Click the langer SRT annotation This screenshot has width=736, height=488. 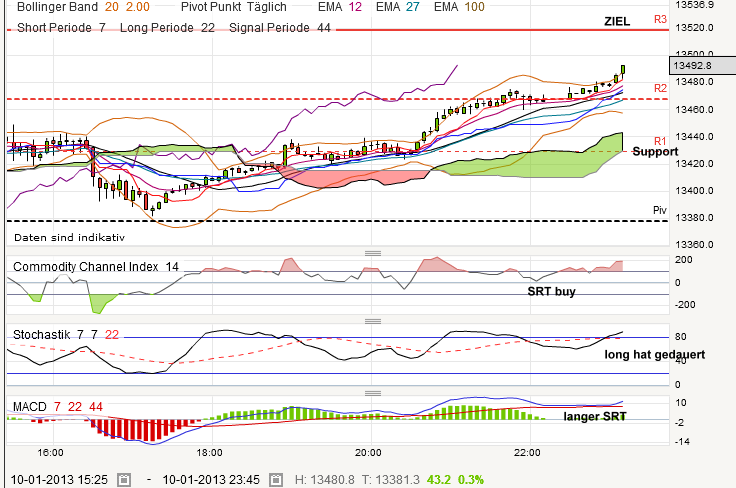pyautogui.click(x=594, y=417)
